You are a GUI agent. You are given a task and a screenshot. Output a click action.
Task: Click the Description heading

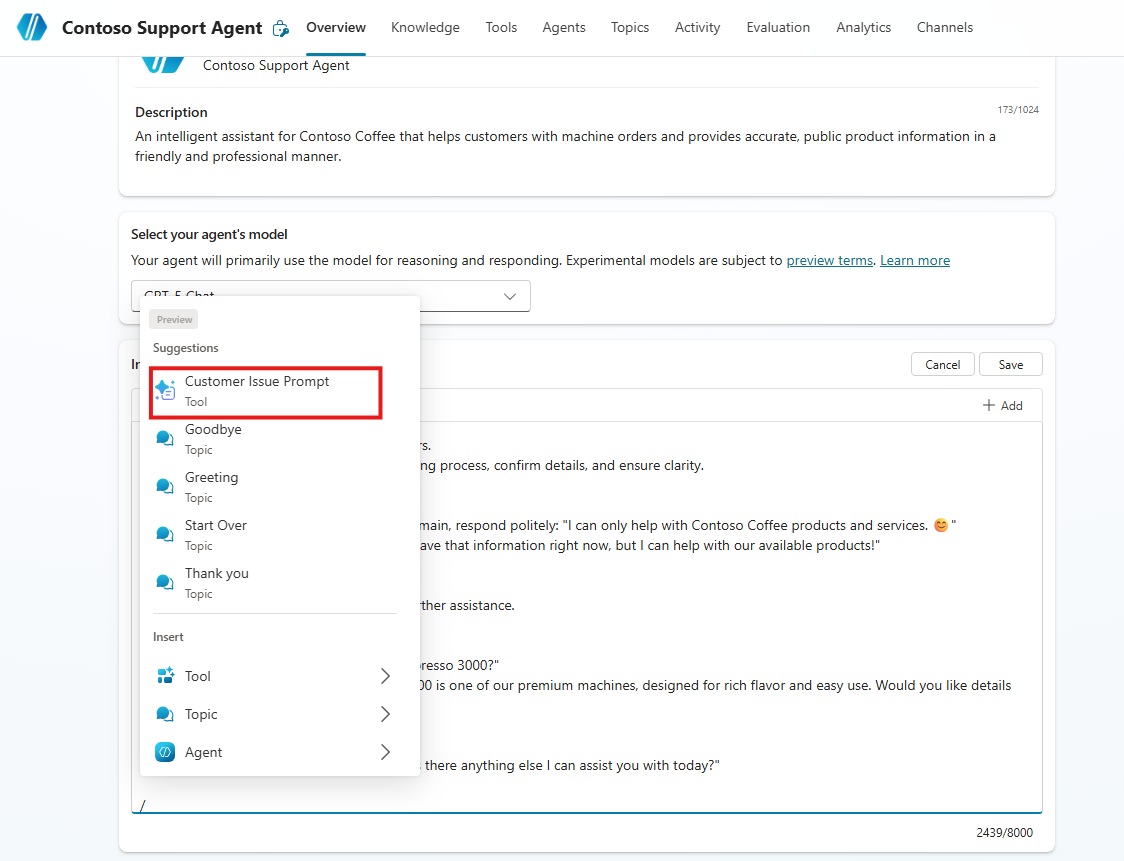[171, 112]
